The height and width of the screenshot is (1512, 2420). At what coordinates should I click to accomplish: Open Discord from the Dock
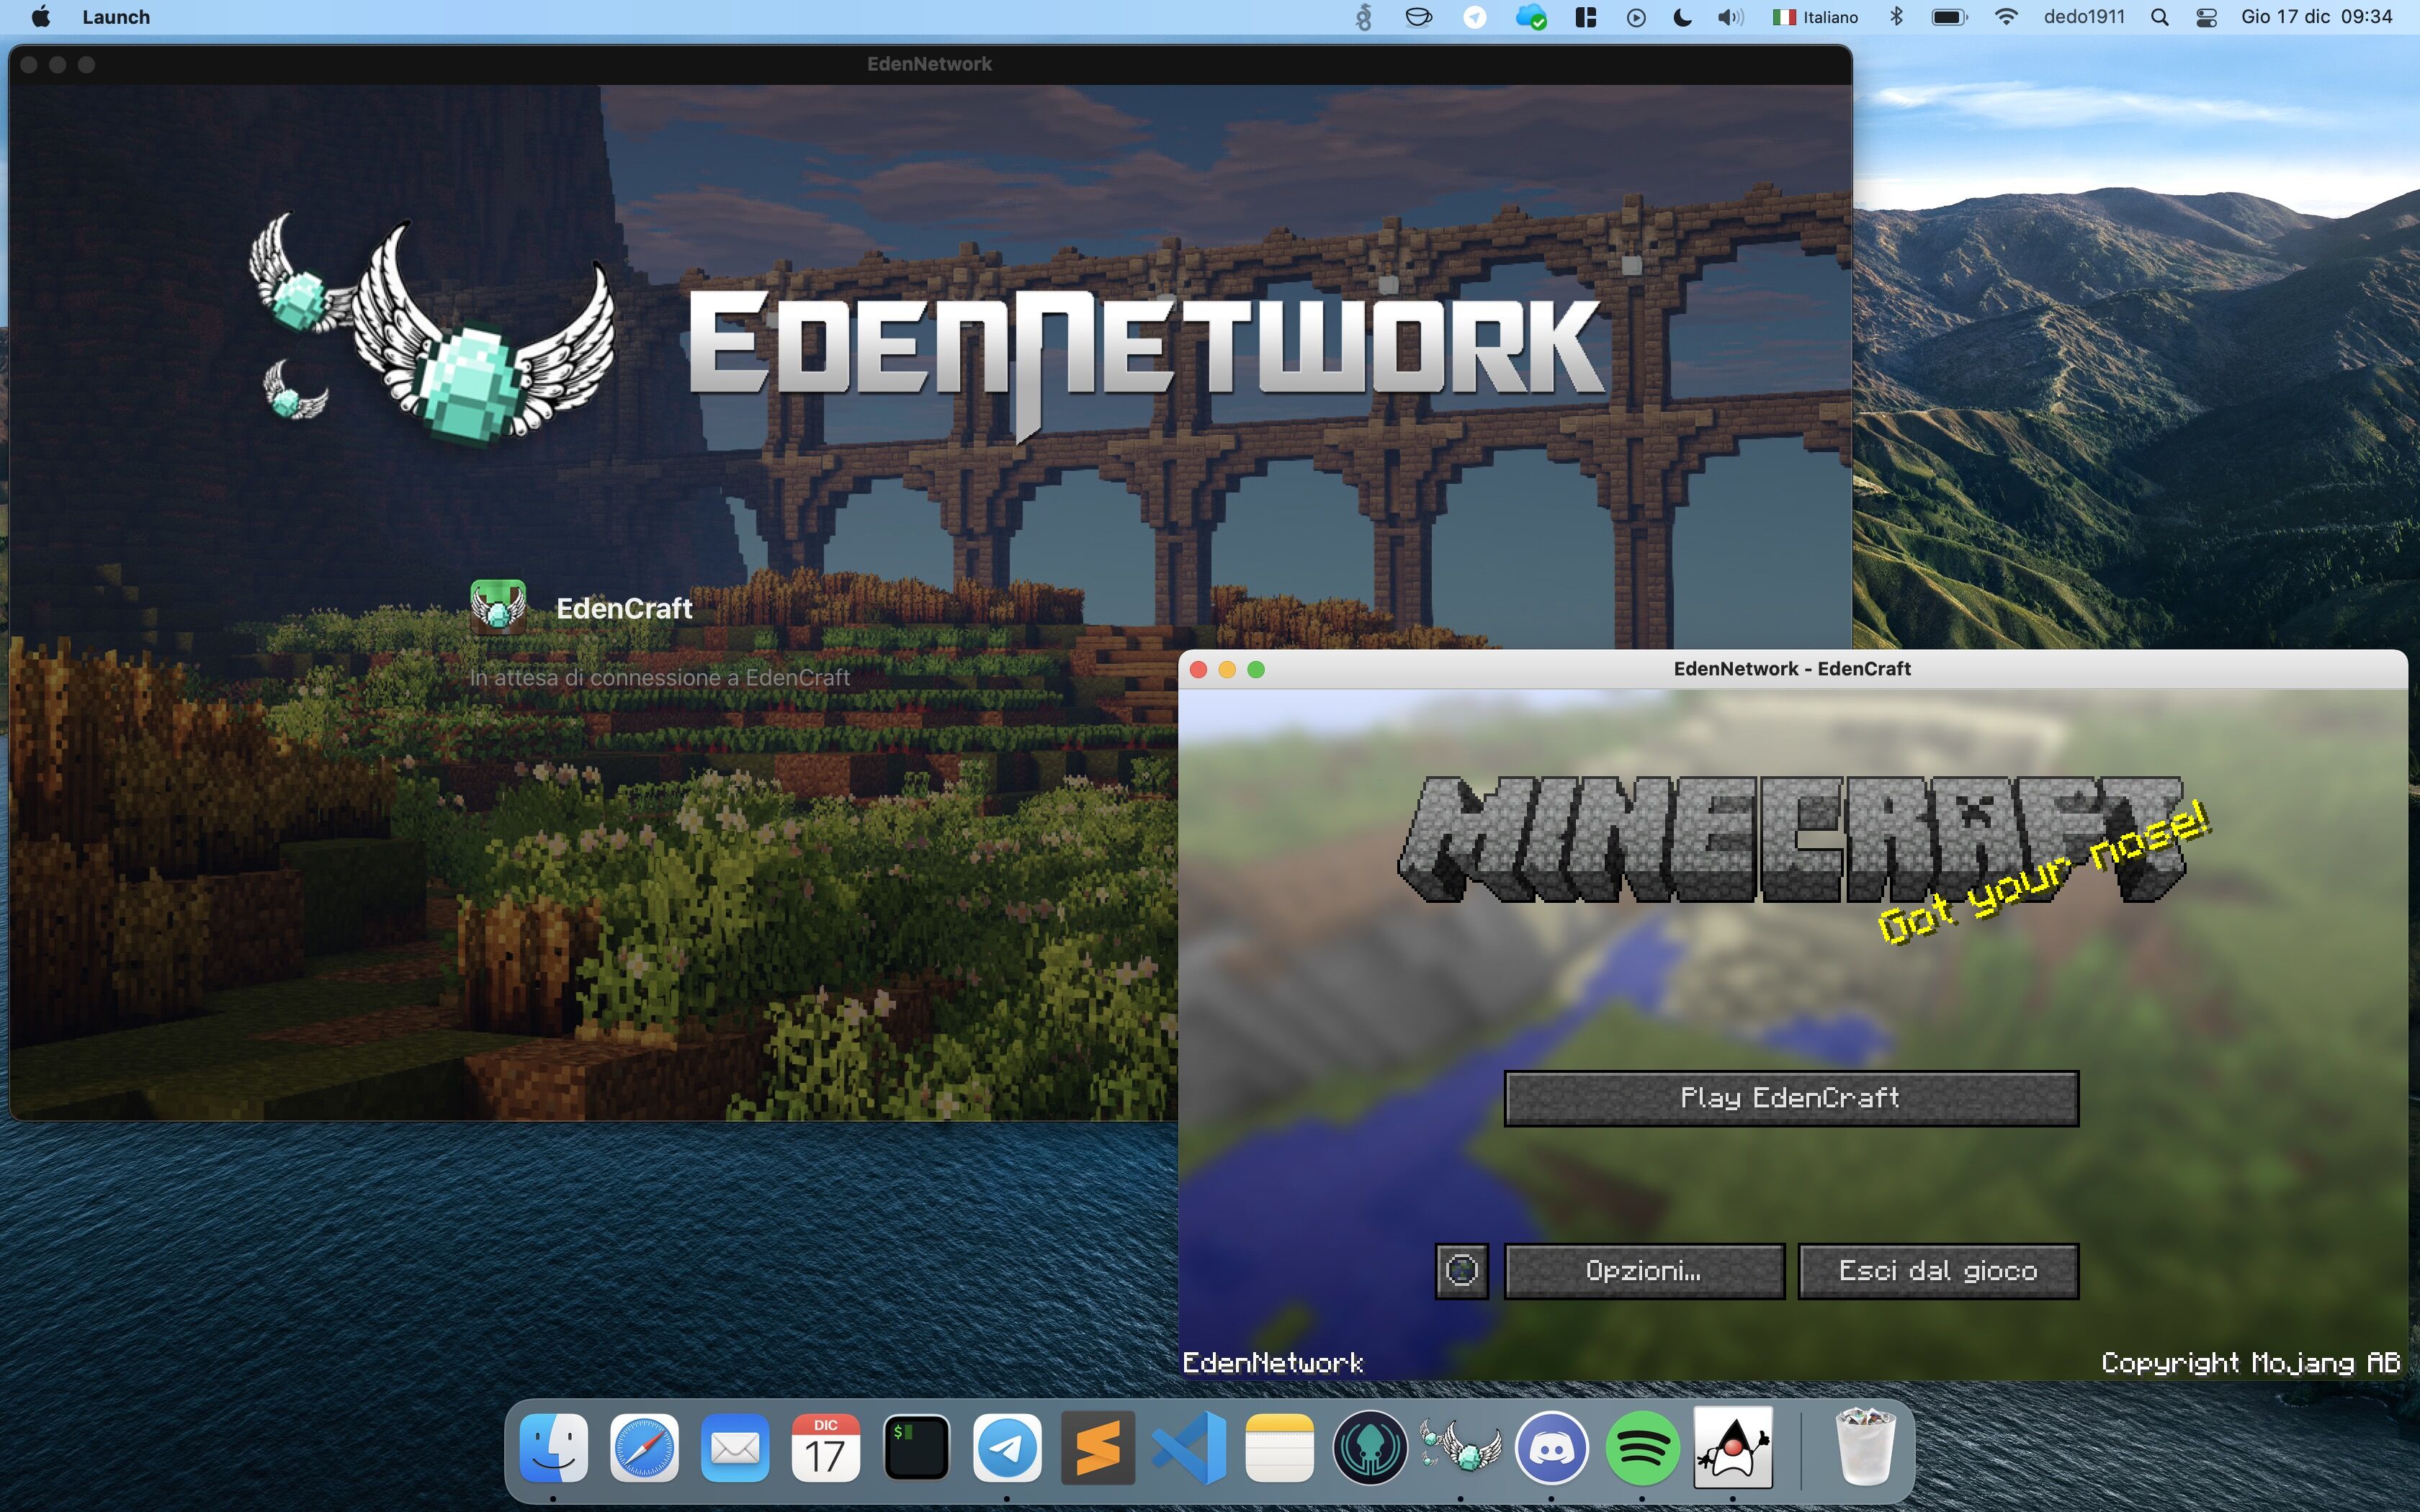point(1551,1448)
